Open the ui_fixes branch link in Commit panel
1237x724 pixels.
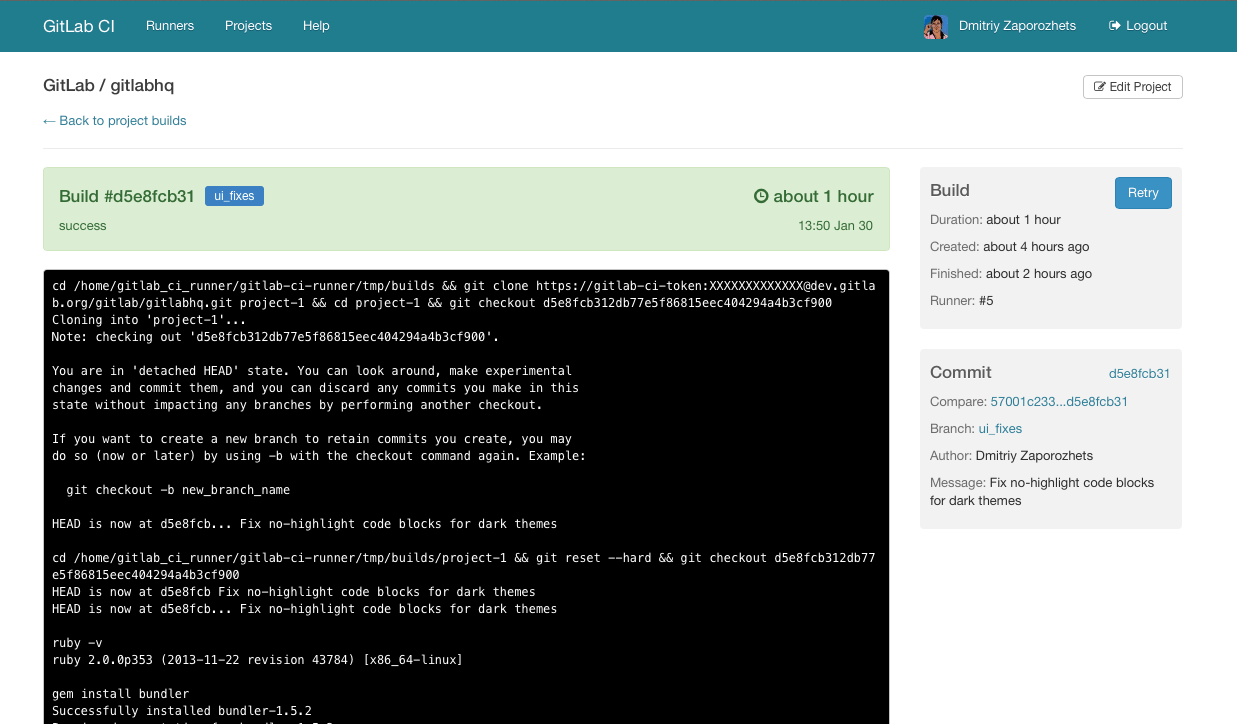click(1000, 429)
